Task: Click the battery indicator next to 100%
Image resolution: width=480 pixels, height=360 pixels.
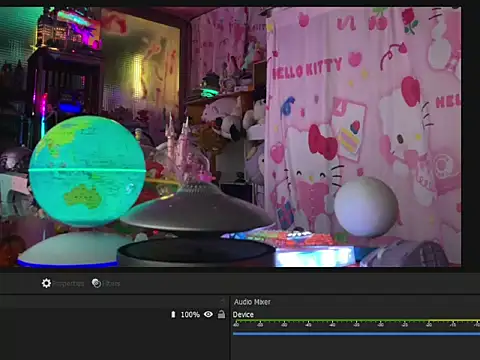Action: [173, 314]
